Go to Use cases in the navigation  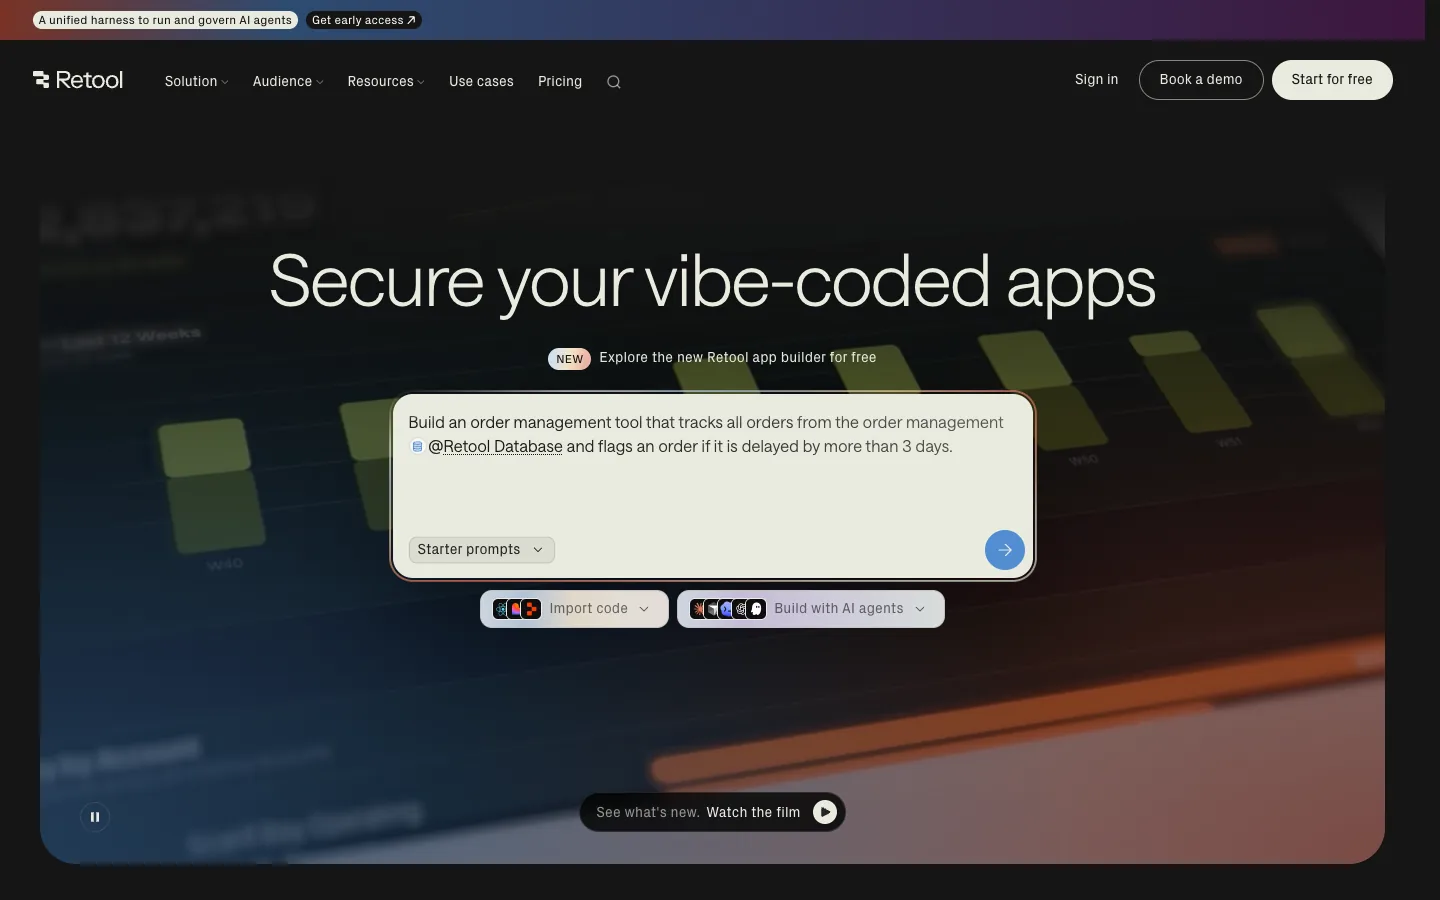click(x=481, y=81)
